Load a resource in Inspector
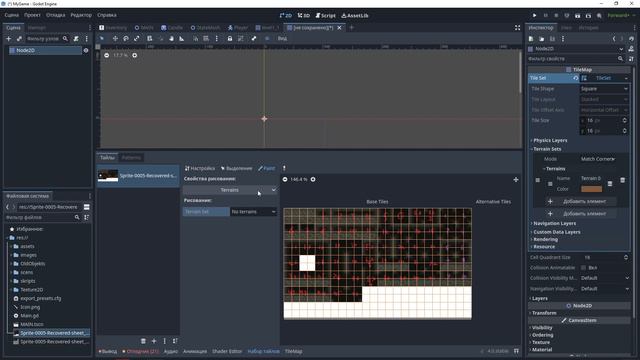This screenshot has width=640, height=360. pos(542,39)
